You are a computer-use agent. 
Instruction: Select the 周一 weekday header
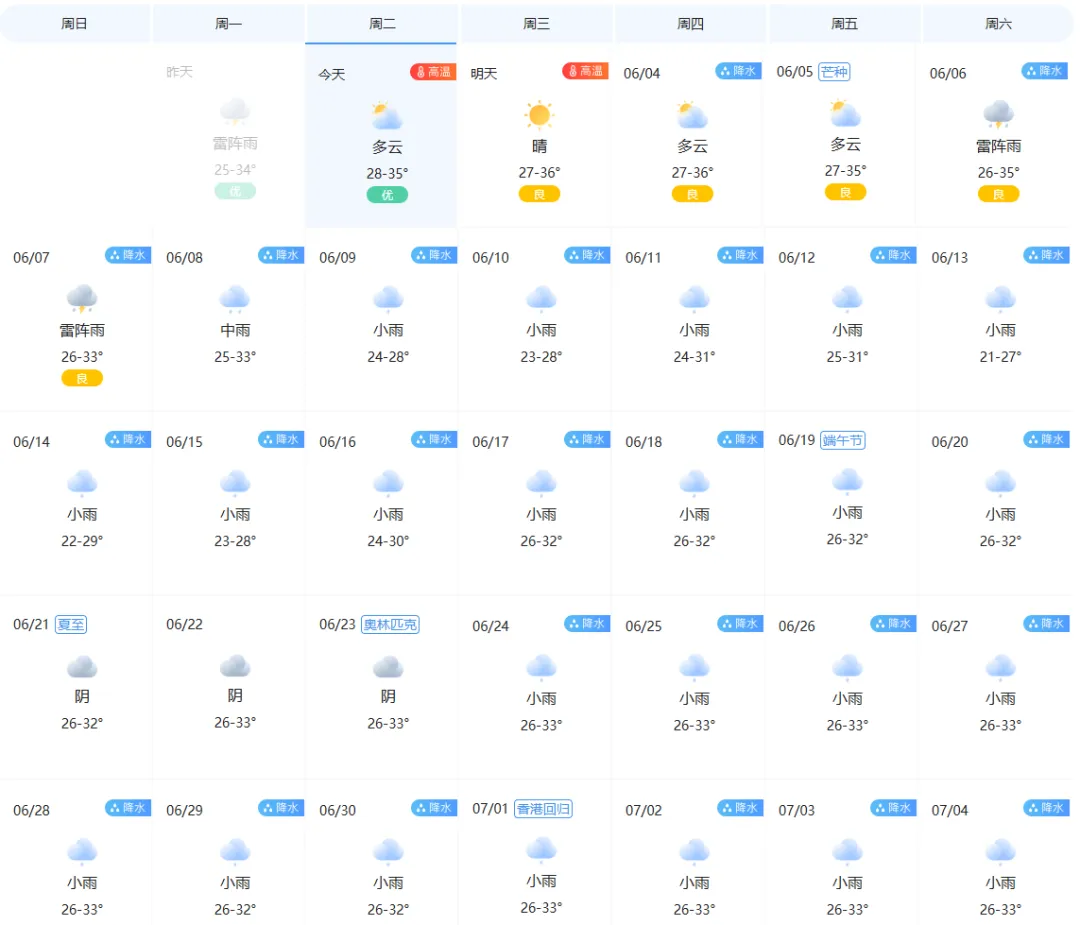[x=228, y=24]
